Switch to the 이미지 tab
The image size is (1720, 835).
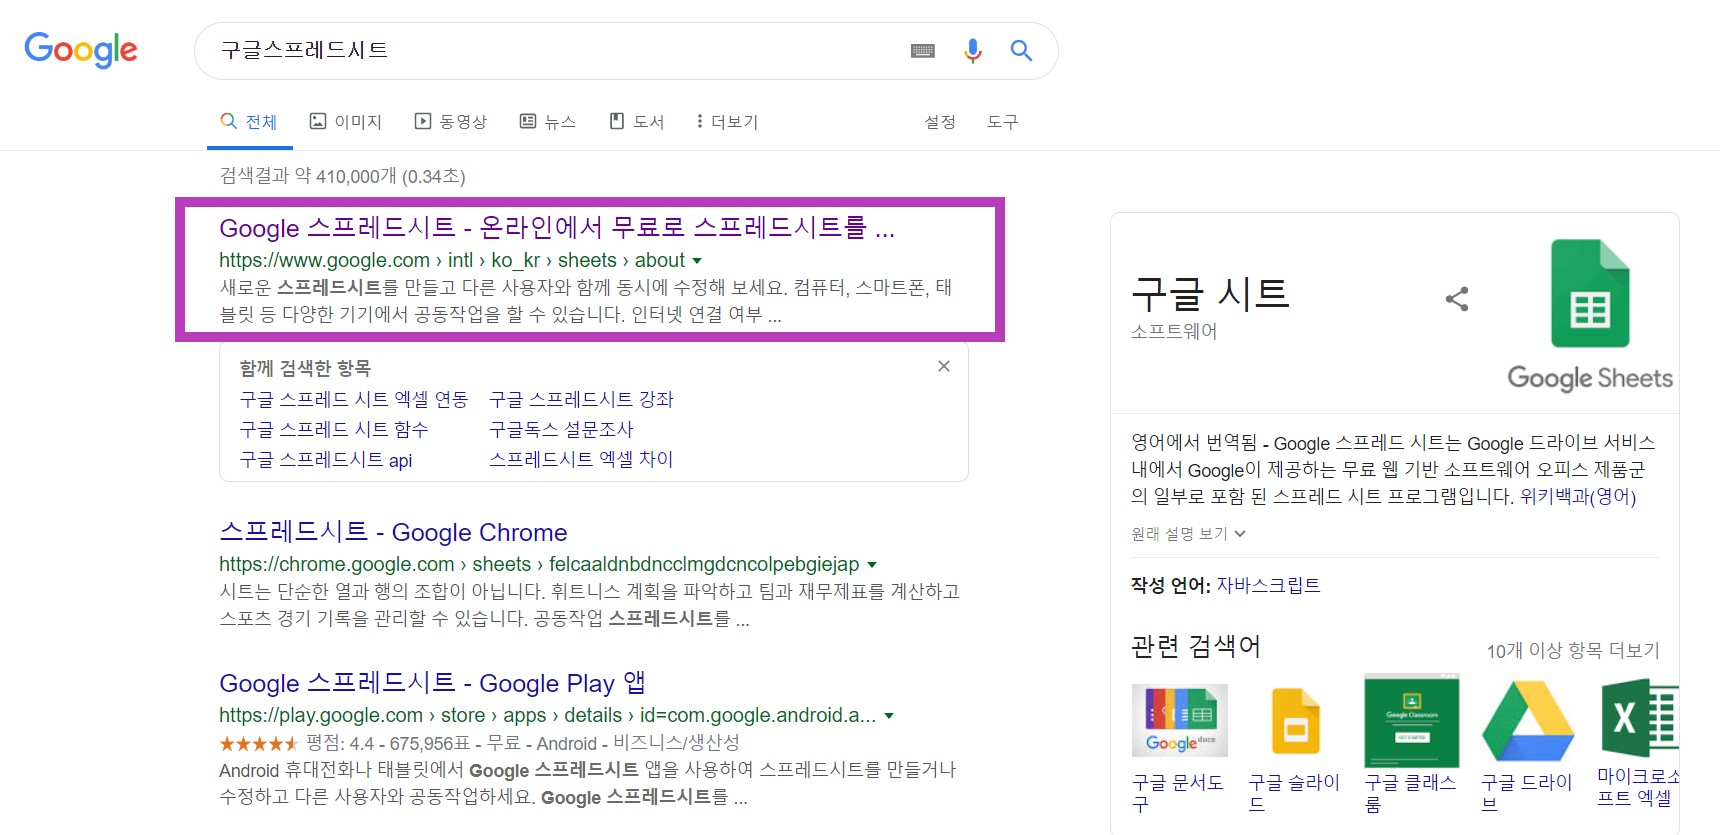coord(346,122)
